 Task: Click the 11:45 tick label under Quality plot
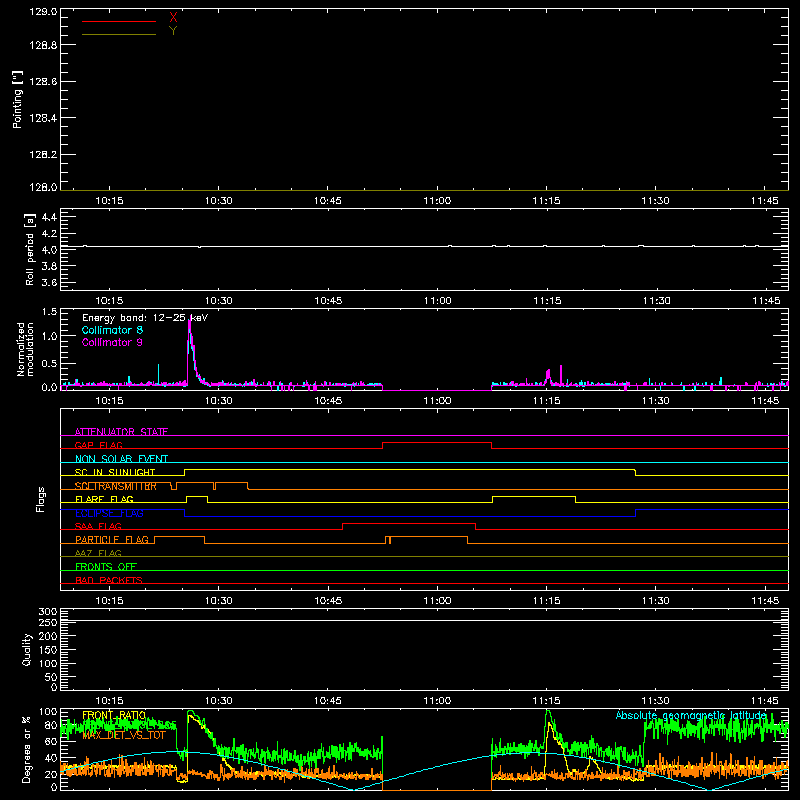[x=765, y=701]
